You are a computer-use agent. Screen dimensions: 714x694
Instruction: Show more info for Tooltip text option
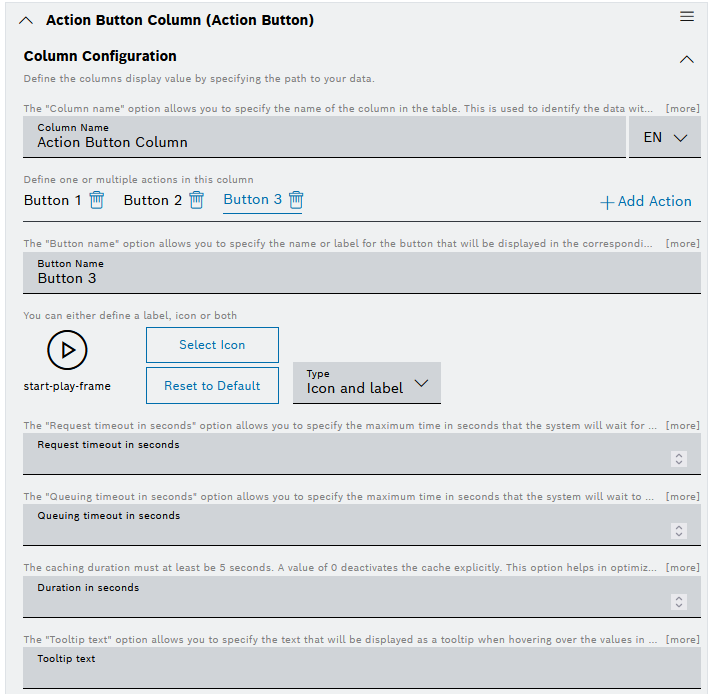point(683,639)
